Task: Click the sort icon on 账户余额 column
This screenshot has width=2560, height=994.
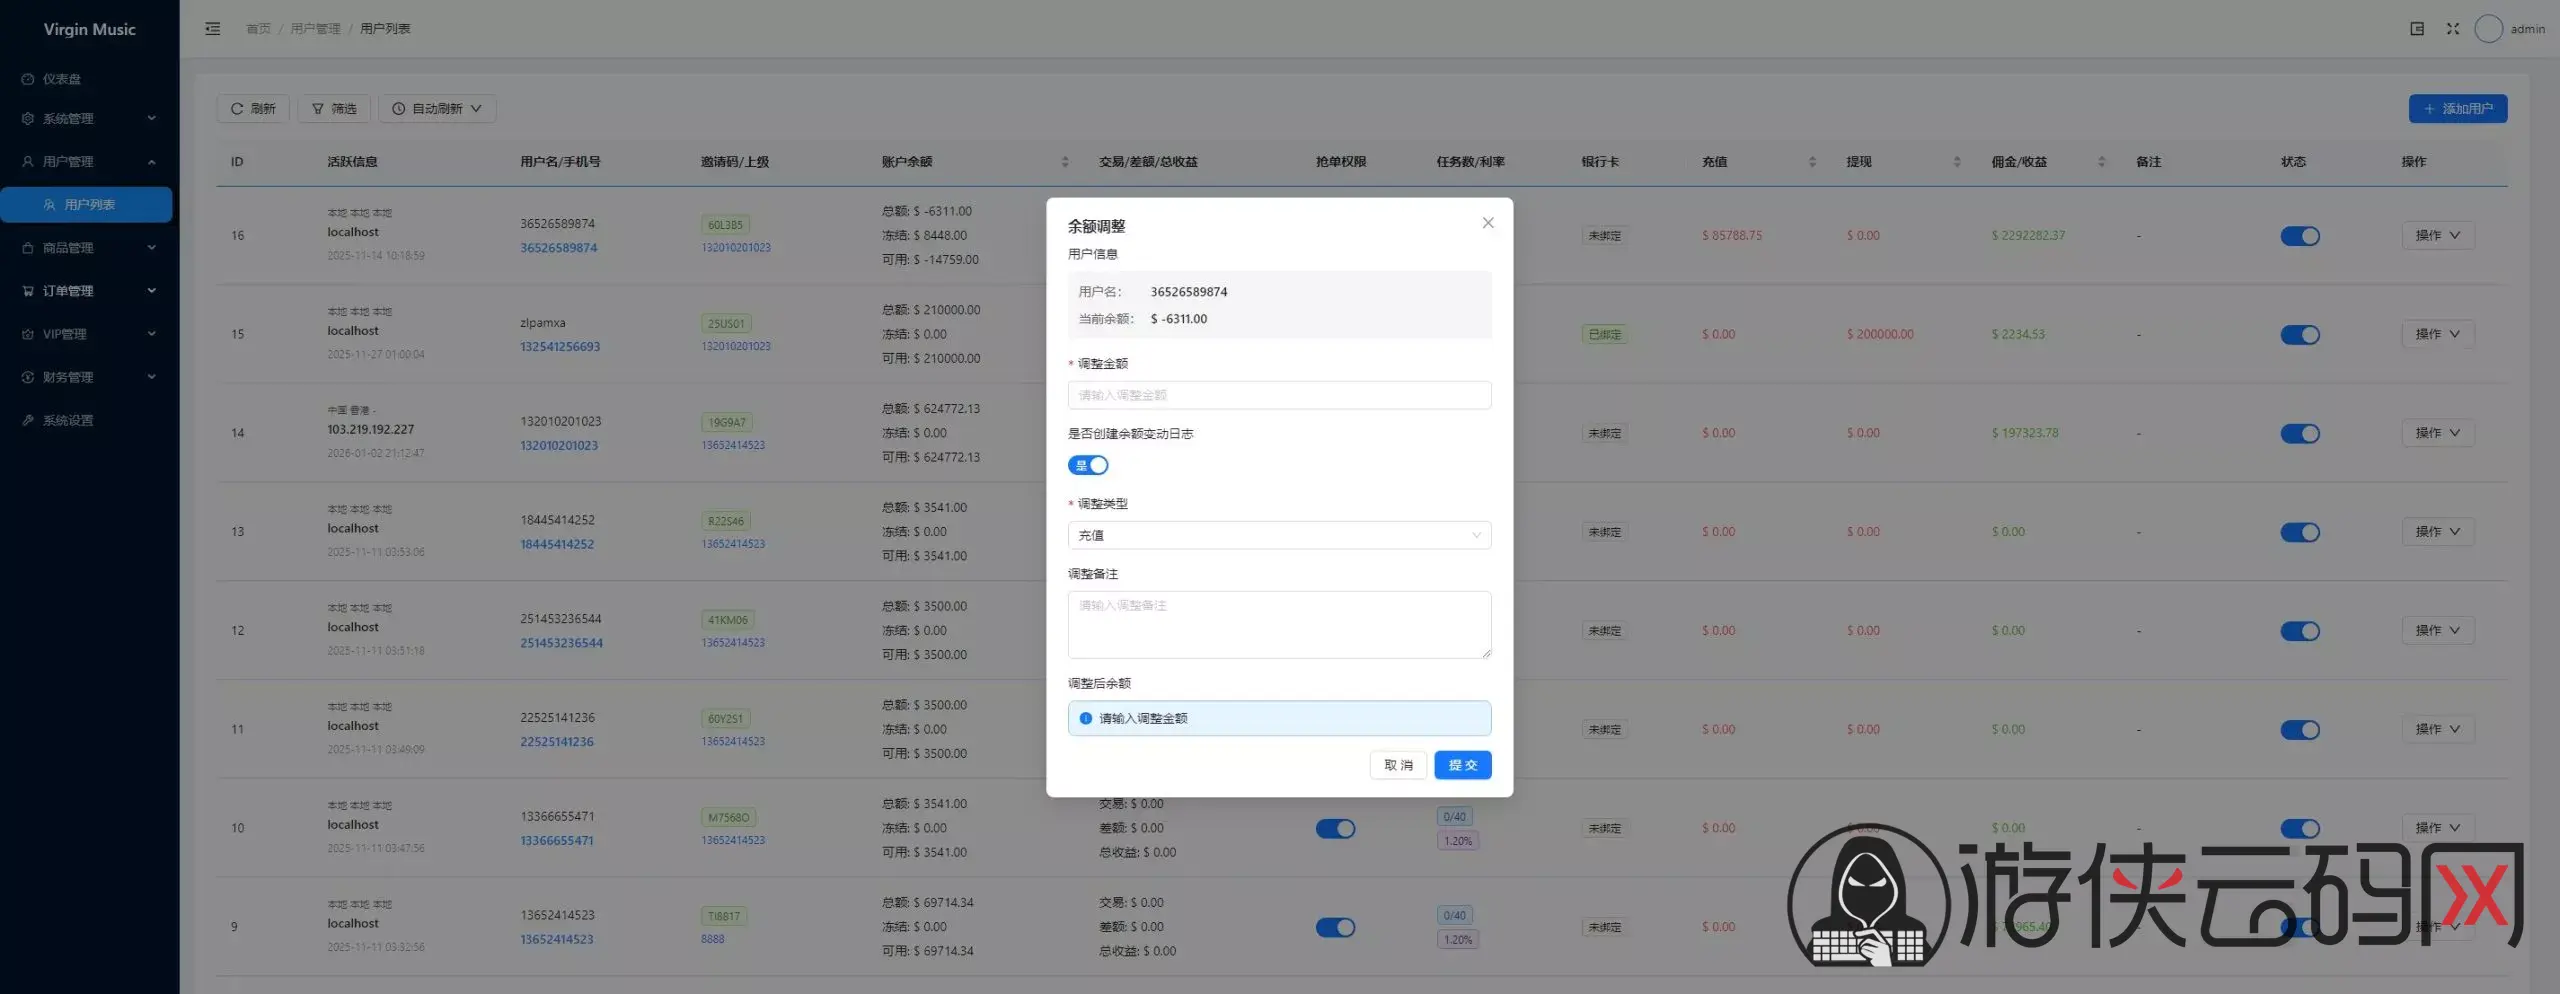Action: pyautogui.click(x=1064, y=162)
